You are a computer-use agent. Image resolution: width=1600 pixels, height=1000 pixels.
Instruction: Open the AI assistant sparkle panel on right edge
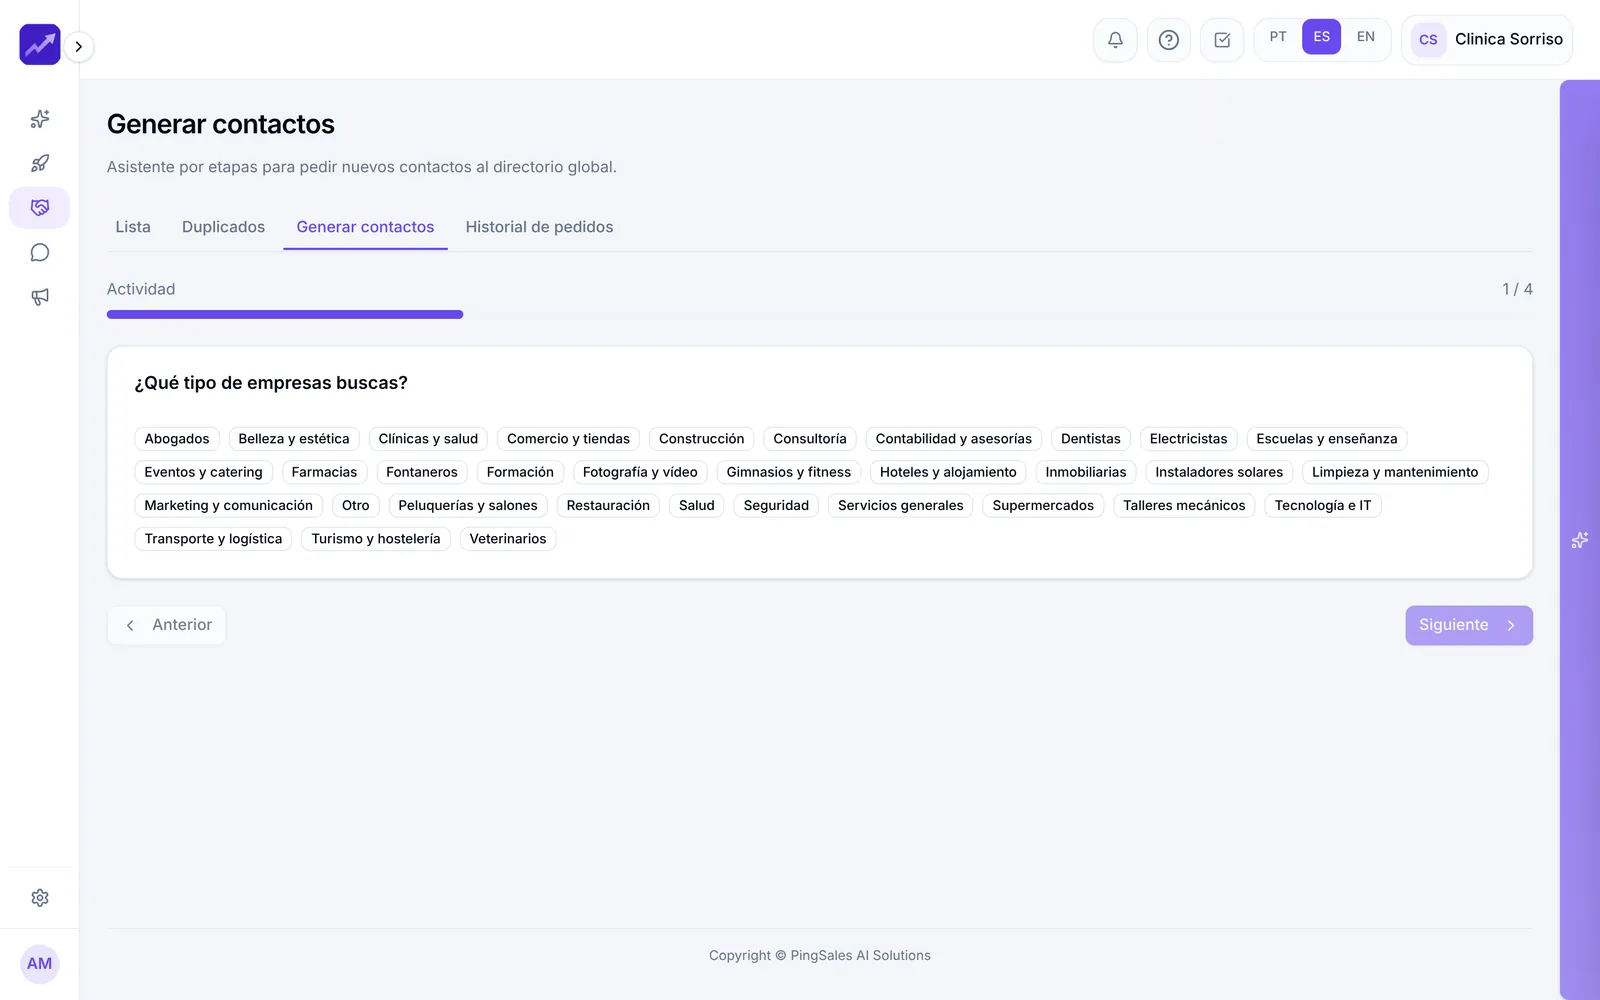1580,540
